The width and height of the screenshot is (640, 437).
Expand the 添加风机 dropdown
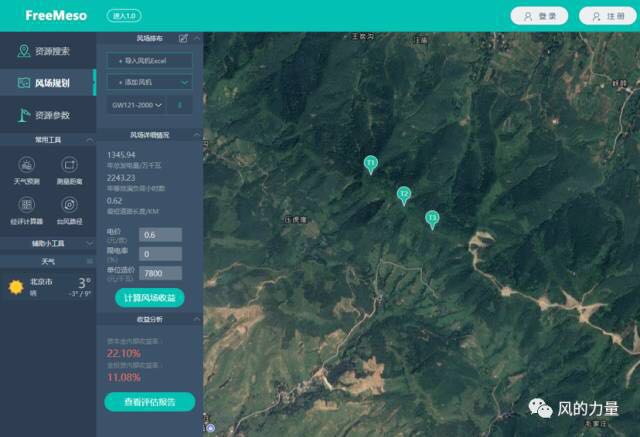pyautogui.click(x=150, y=82)
